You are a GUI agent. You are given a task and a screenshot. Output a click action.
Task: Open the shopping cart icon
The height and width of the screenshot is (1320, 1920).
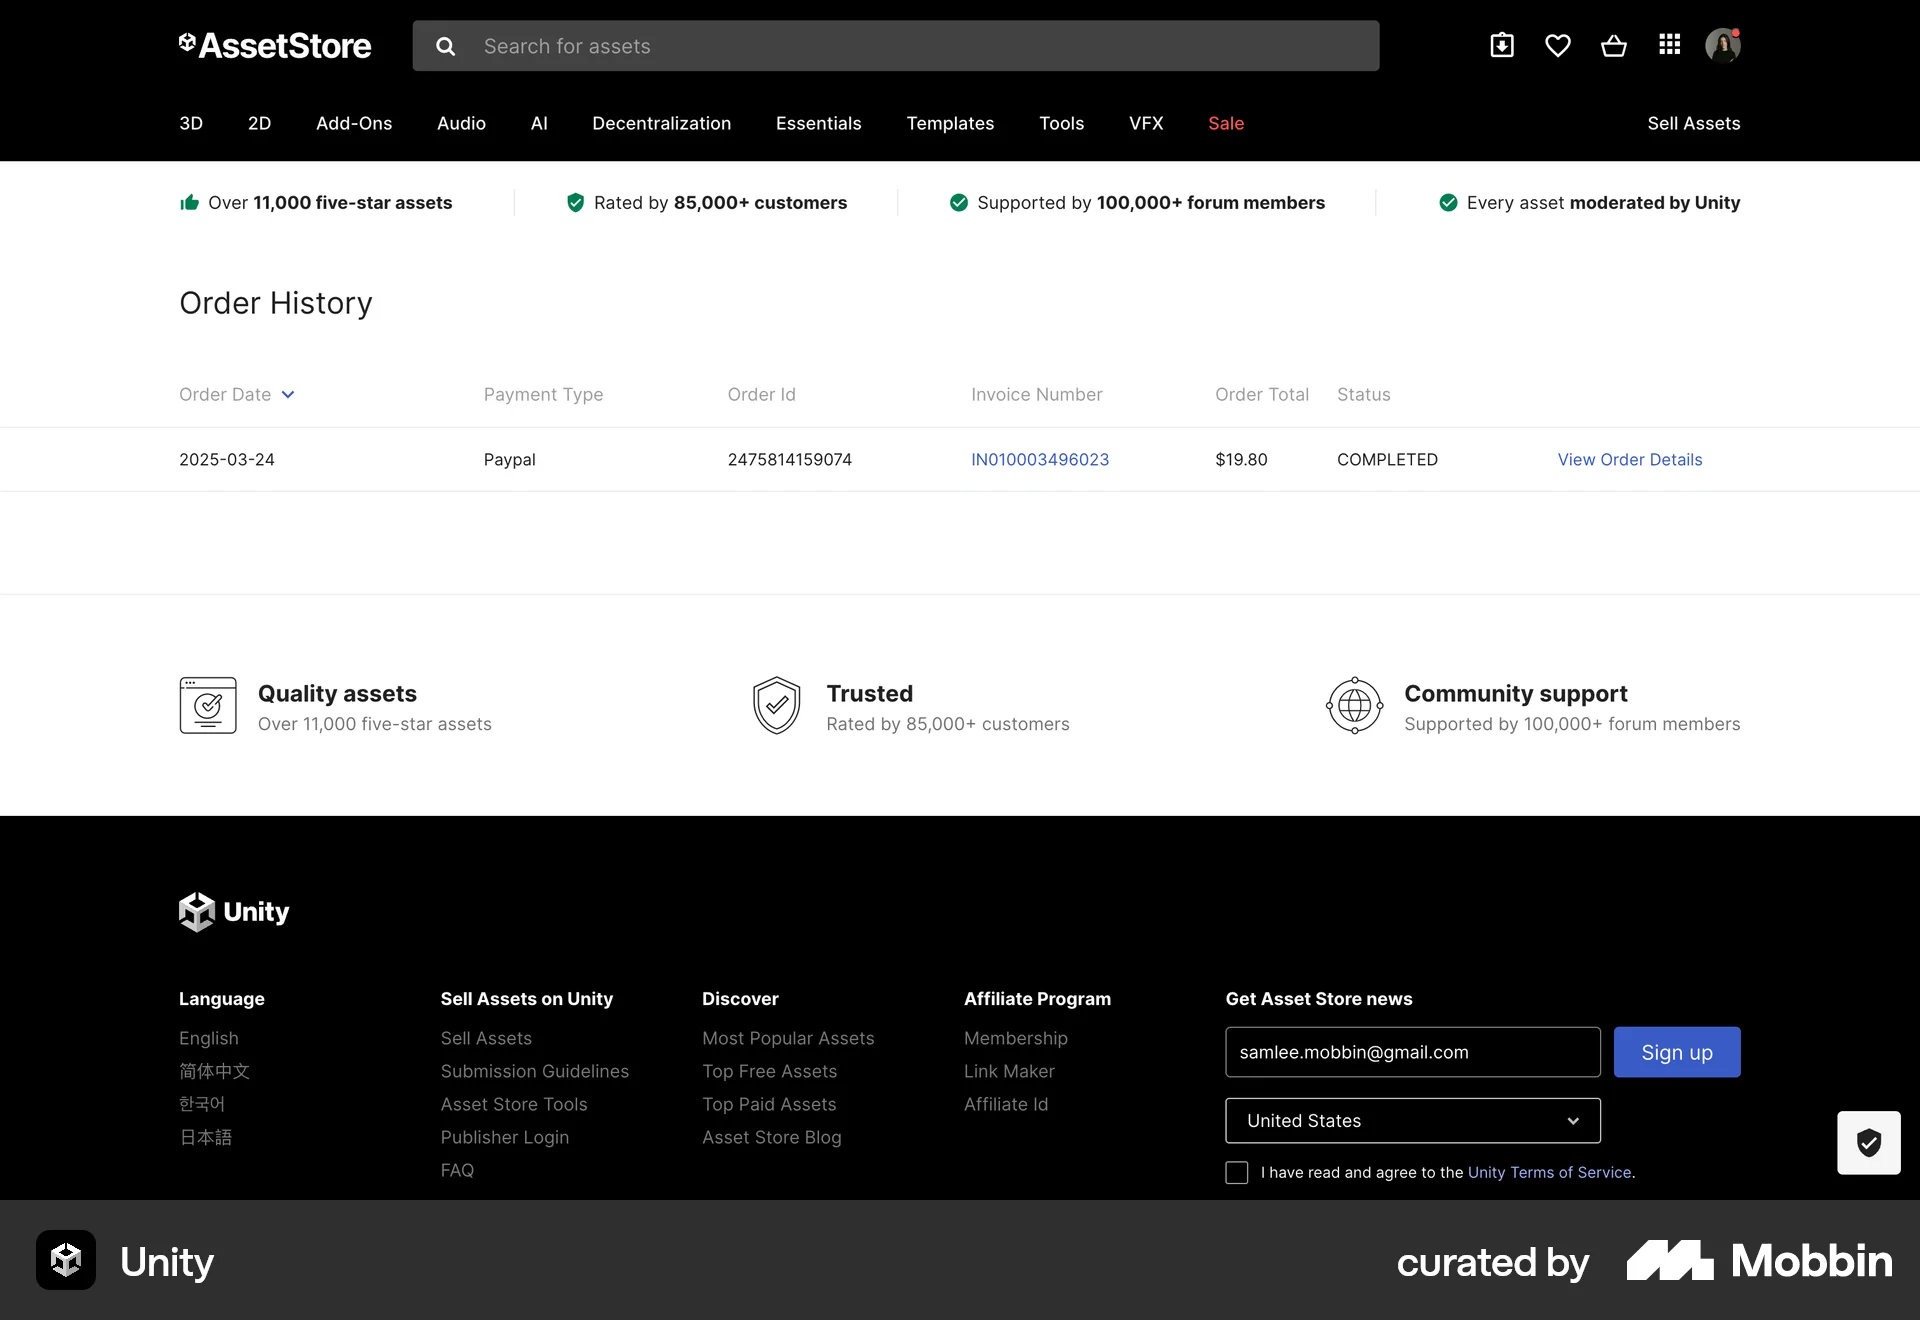tap(1614, 45)
